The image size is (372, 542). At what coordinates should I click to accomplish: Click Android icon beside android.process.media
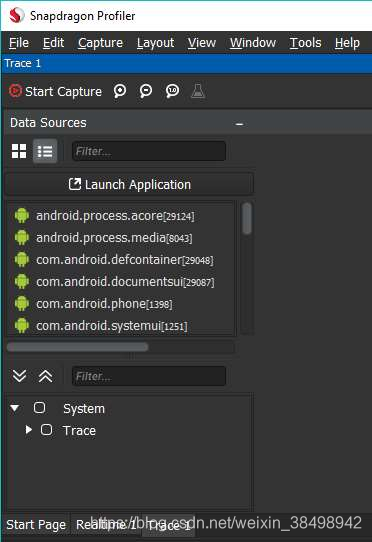point(22,237)
